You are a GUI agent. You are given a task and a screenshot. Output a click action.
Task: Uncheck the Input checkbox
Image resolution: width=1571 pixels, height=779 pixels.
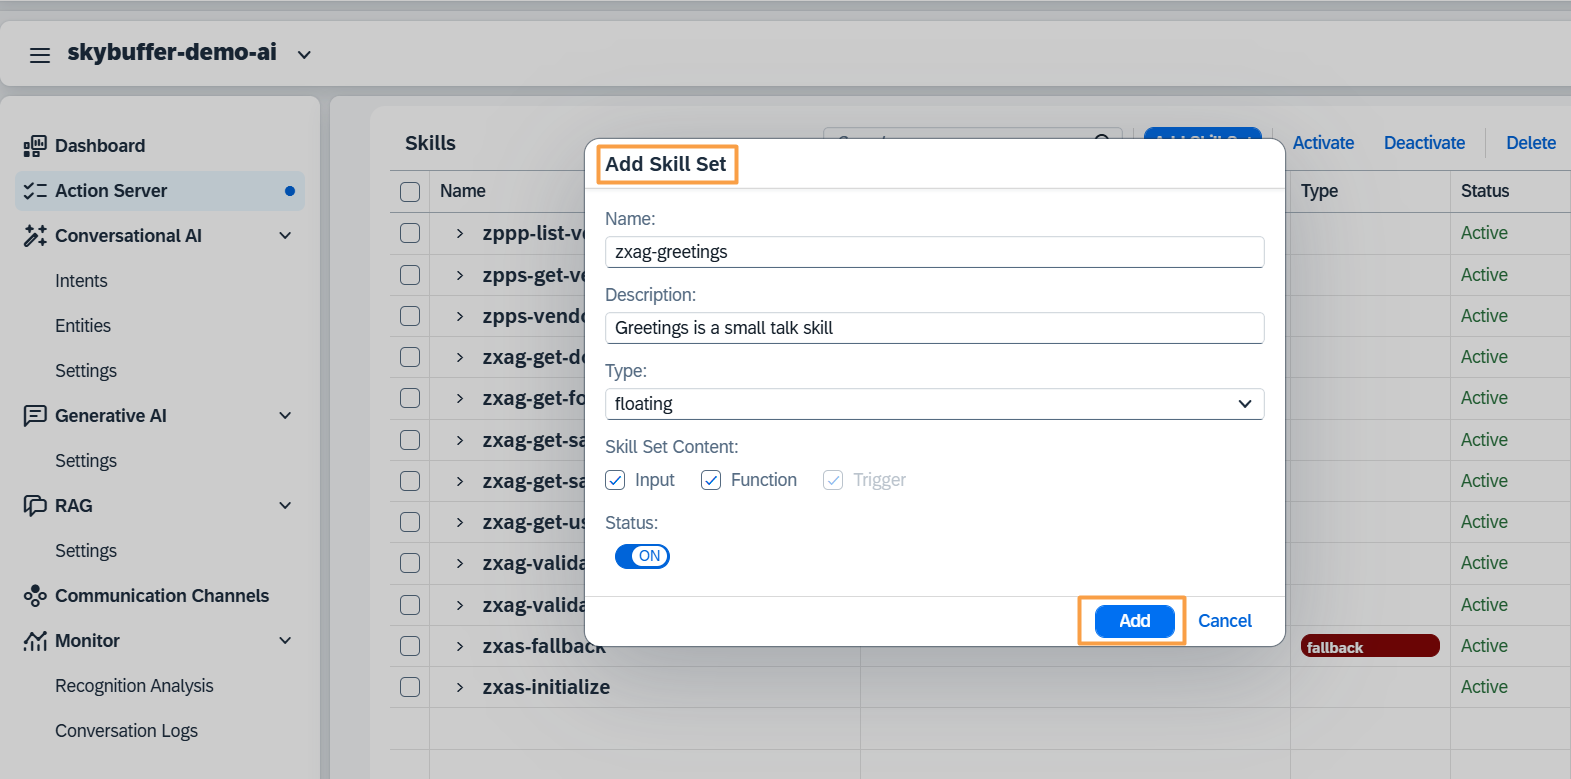[615, 480]
